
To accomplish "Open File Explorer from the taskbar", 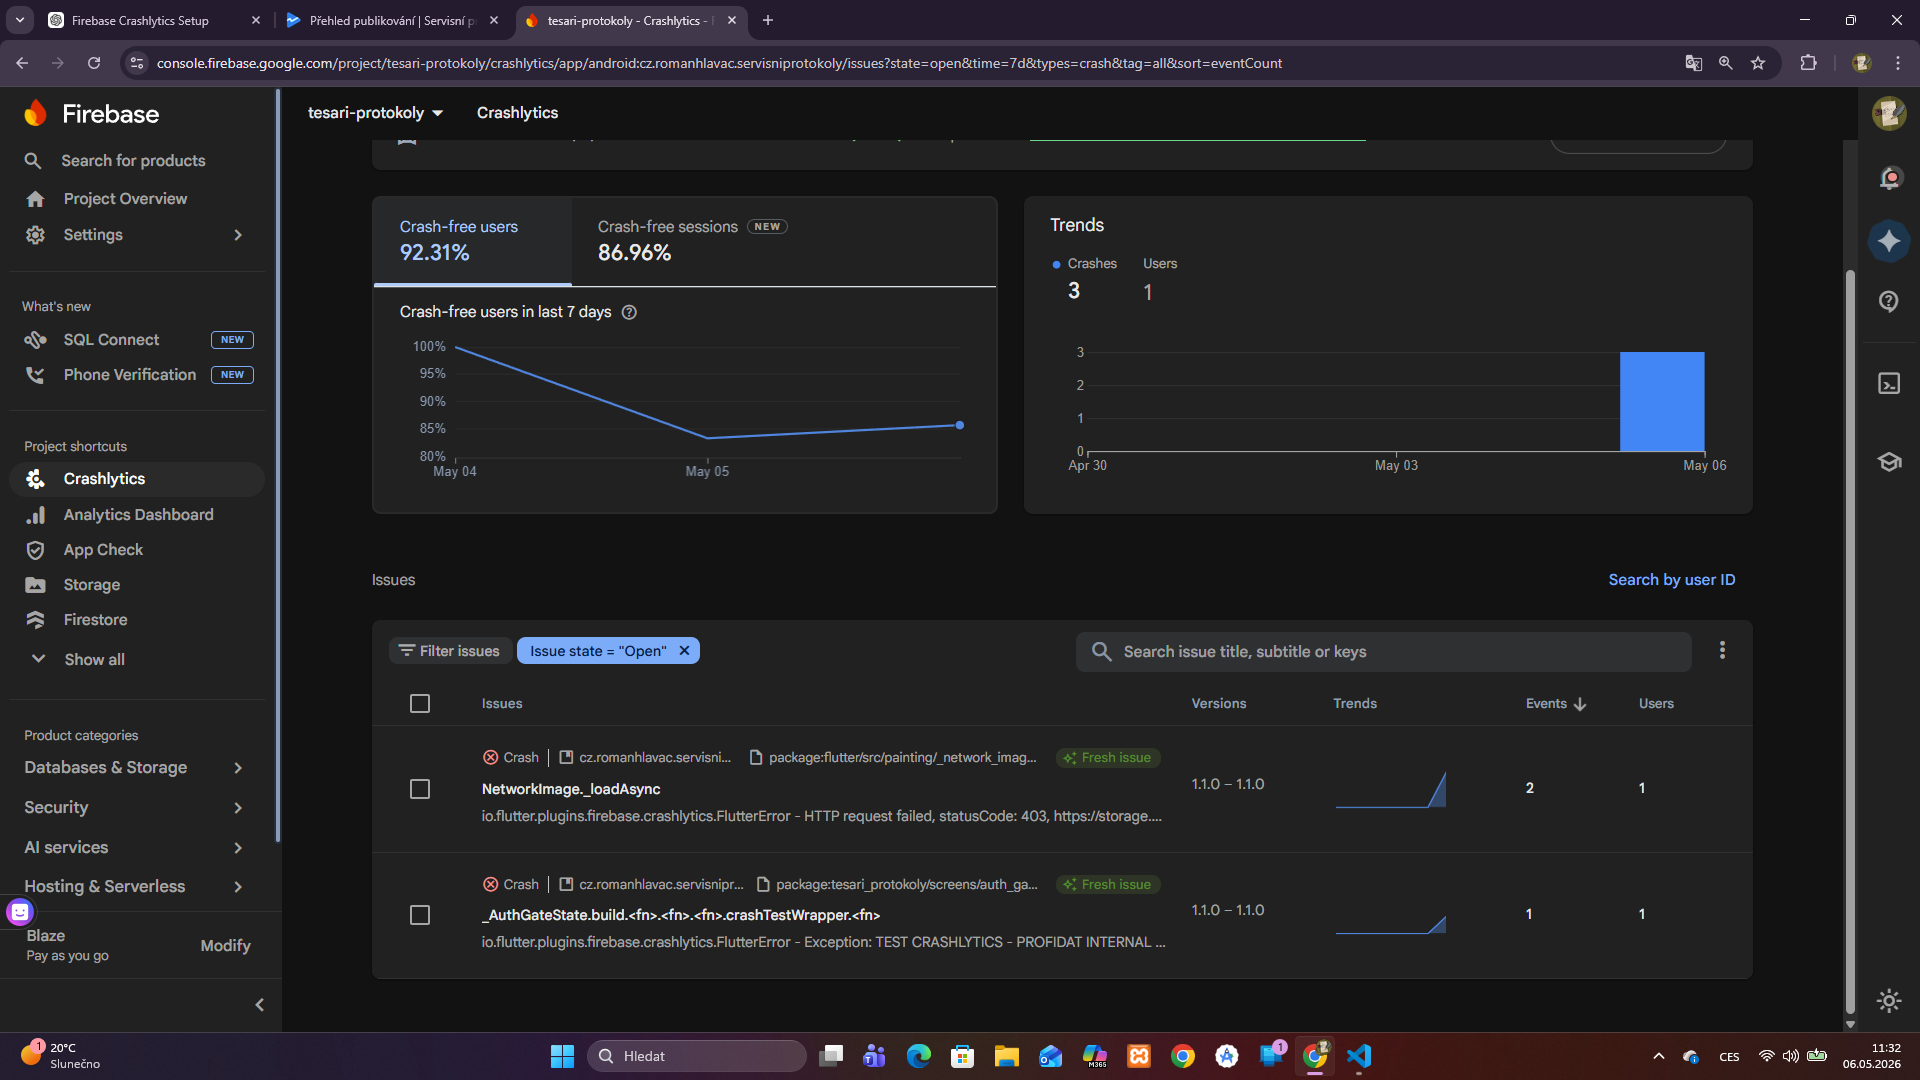I will point(1007,1056).
